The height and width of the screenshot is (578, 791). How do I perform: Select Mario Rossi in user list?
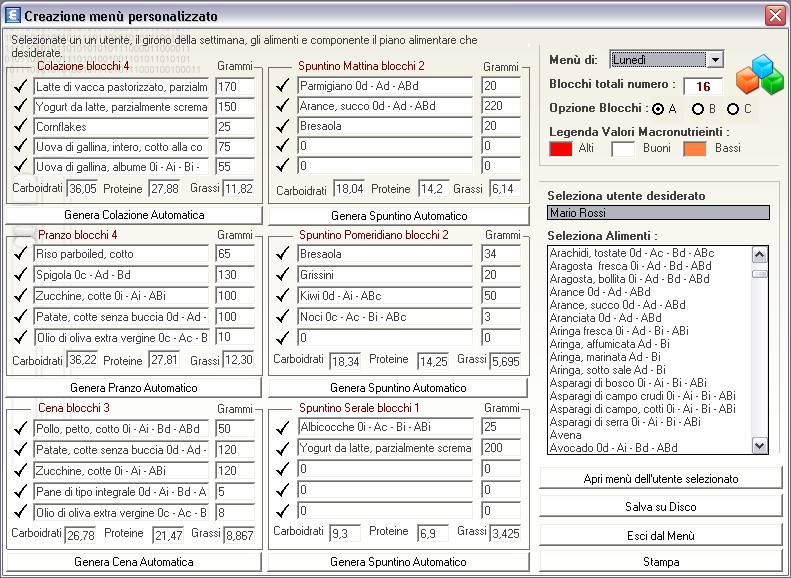658,213
